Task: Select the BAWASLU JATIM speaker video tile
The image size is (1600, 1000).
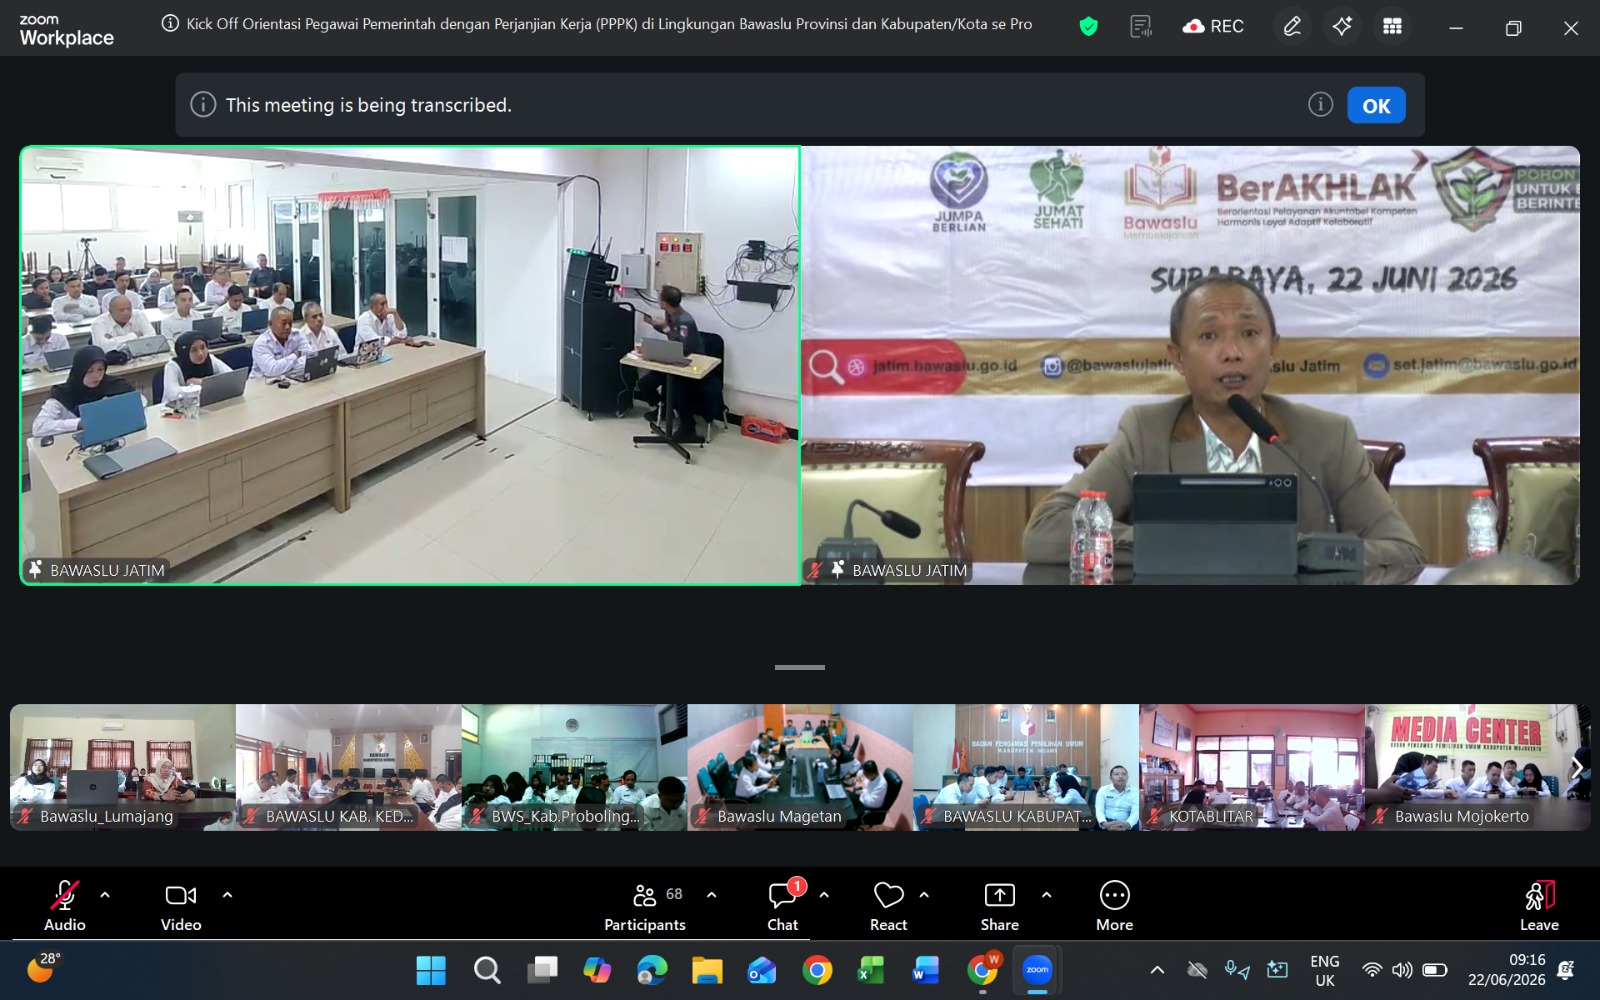Action: pyautogui.click(x=1190, y=366)
